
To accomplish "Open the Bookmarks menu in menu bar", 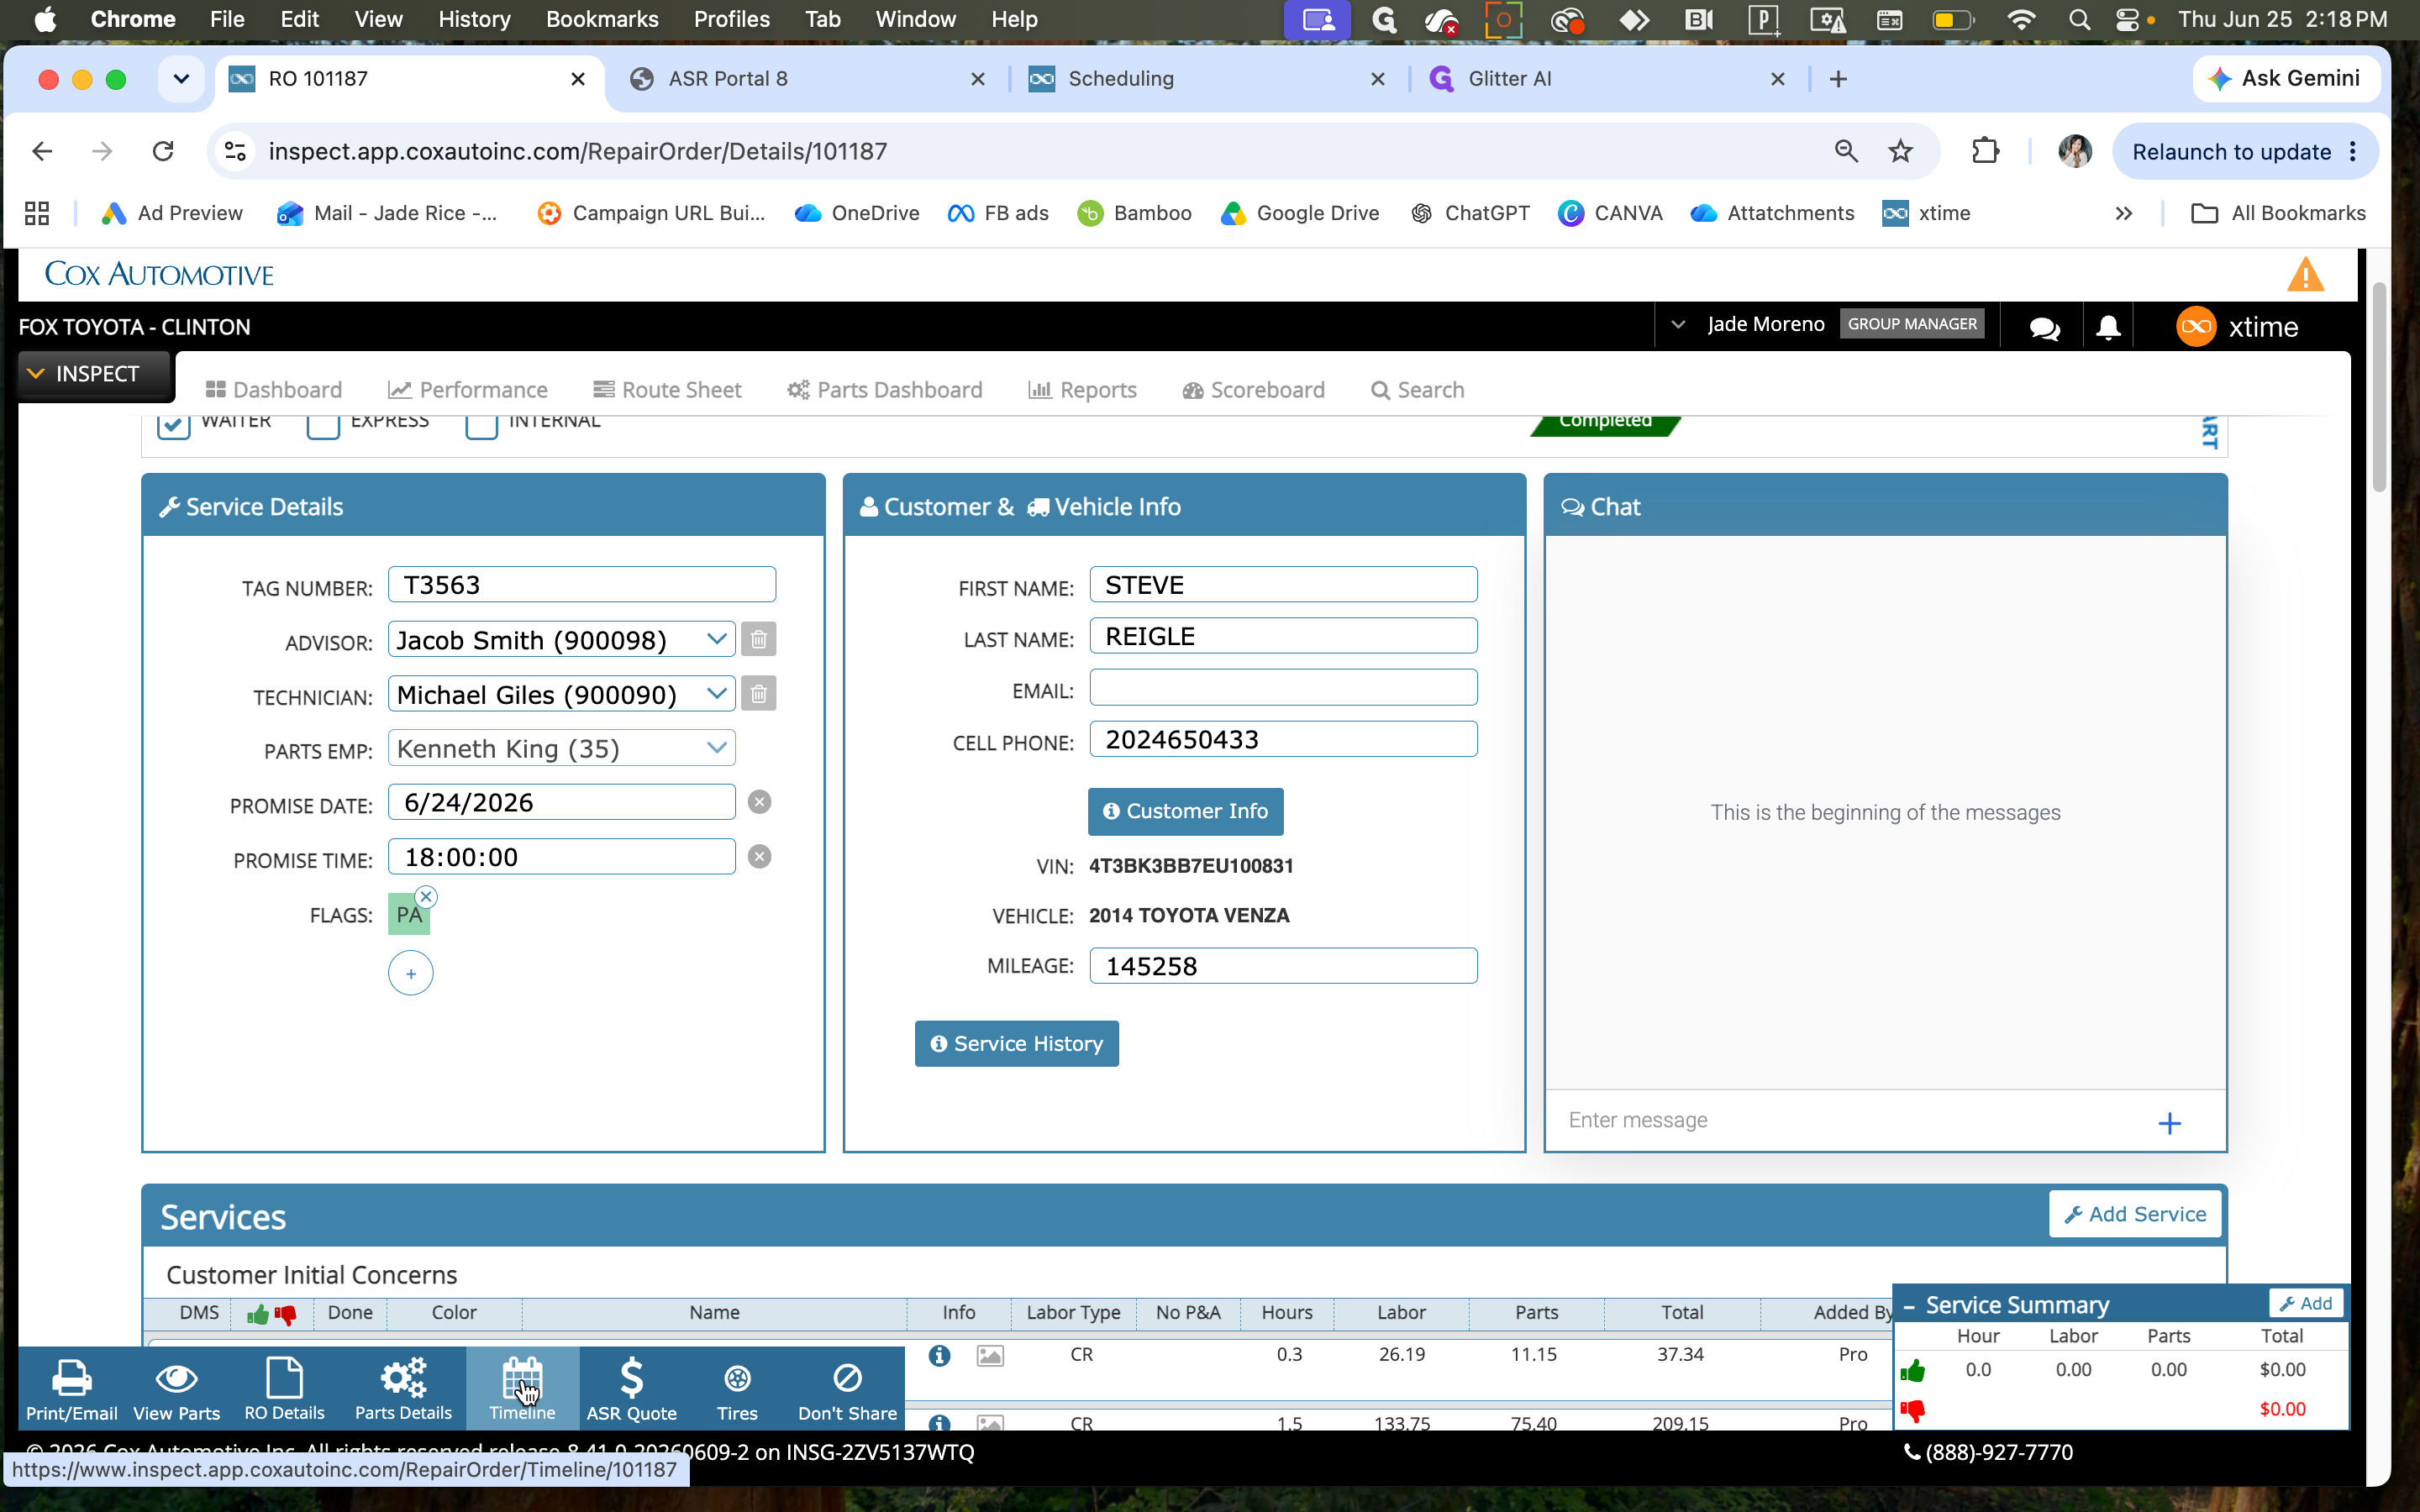I will click(602, 19).
